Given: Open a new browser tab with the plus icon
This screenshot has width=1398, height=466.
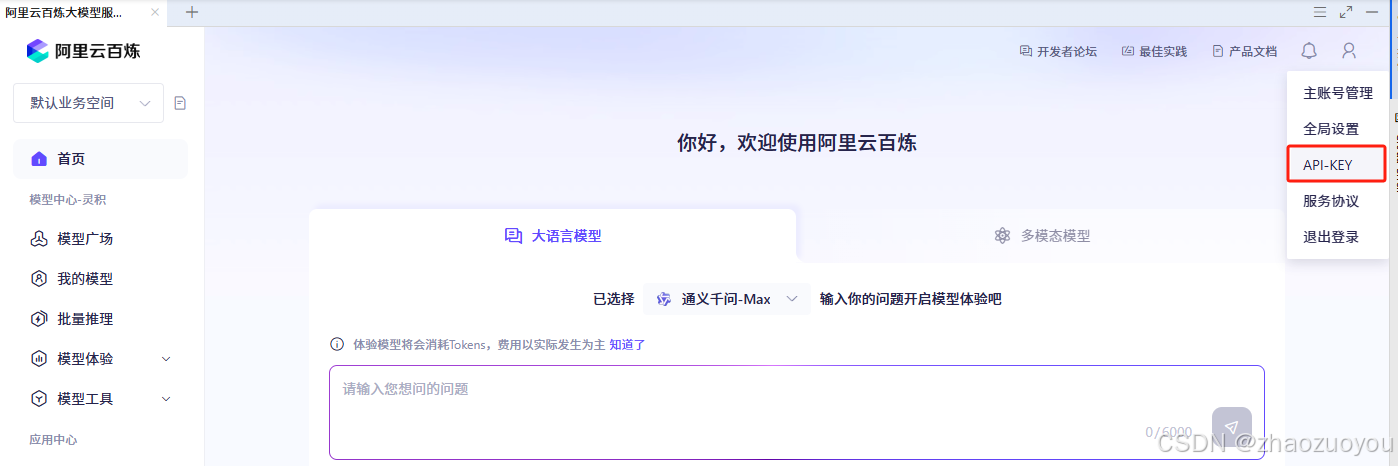Looking at the screenshot, I should click(x=192, y=12).
